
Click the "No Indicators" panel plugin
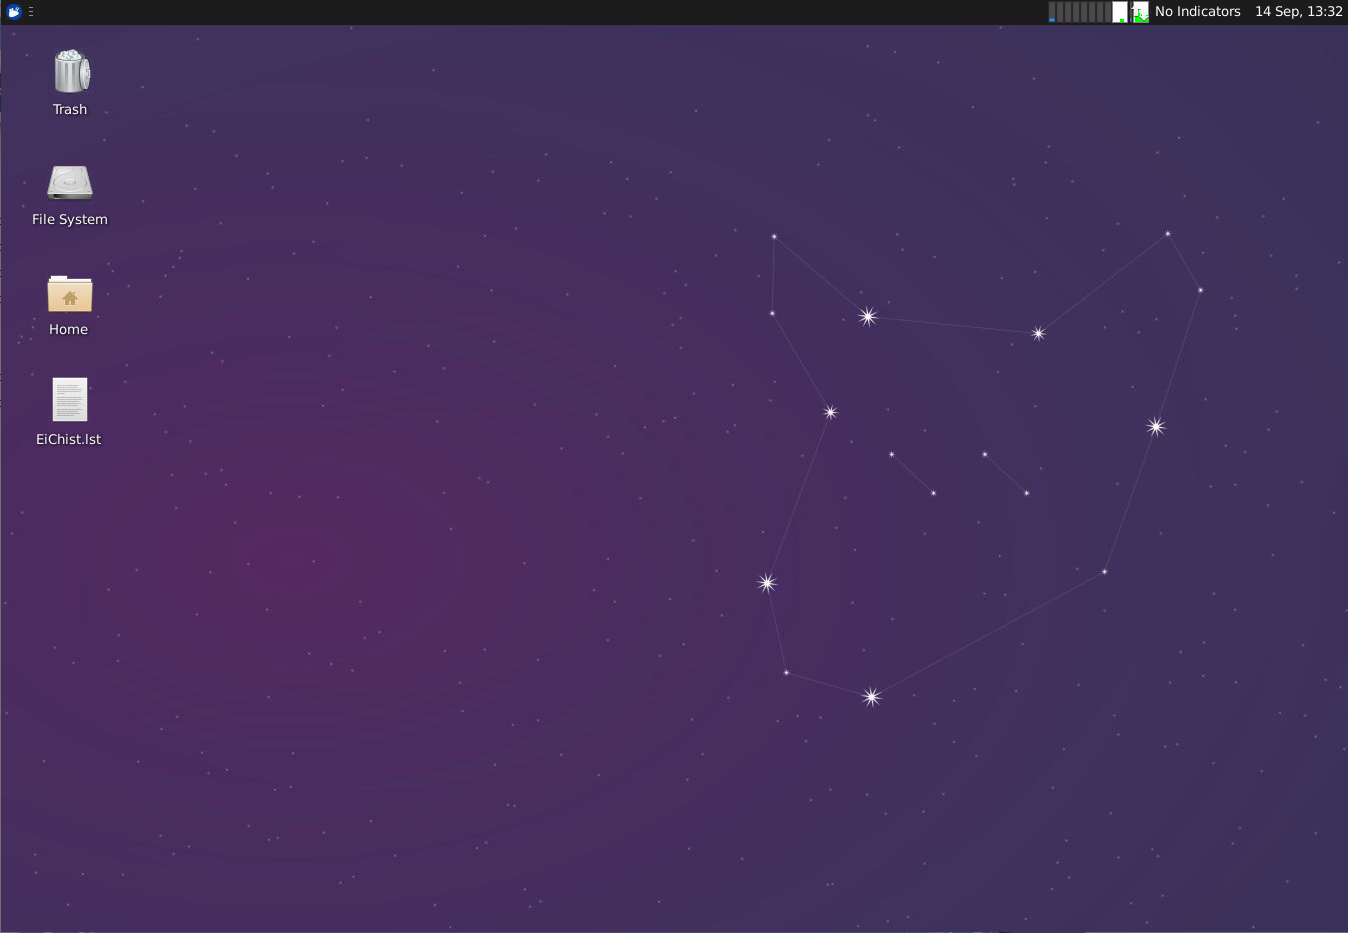pyautogui.click(x=1197, y=12)
